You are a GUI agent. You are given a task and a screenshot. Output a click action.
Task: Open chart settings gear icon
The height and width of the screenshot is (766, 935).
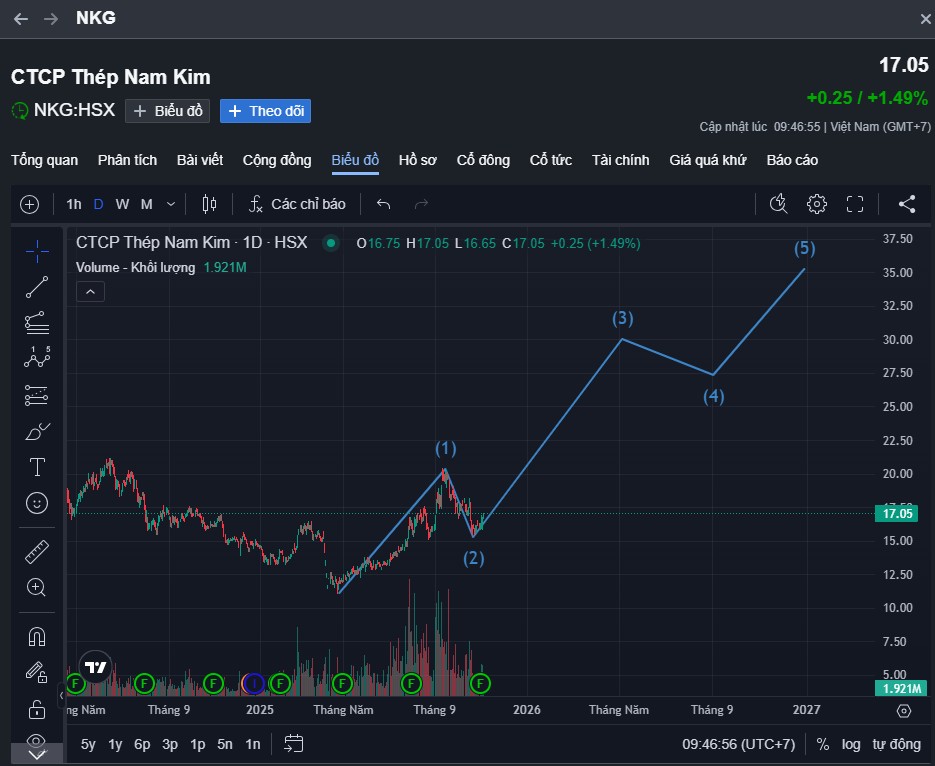click(x=816, y=204)
